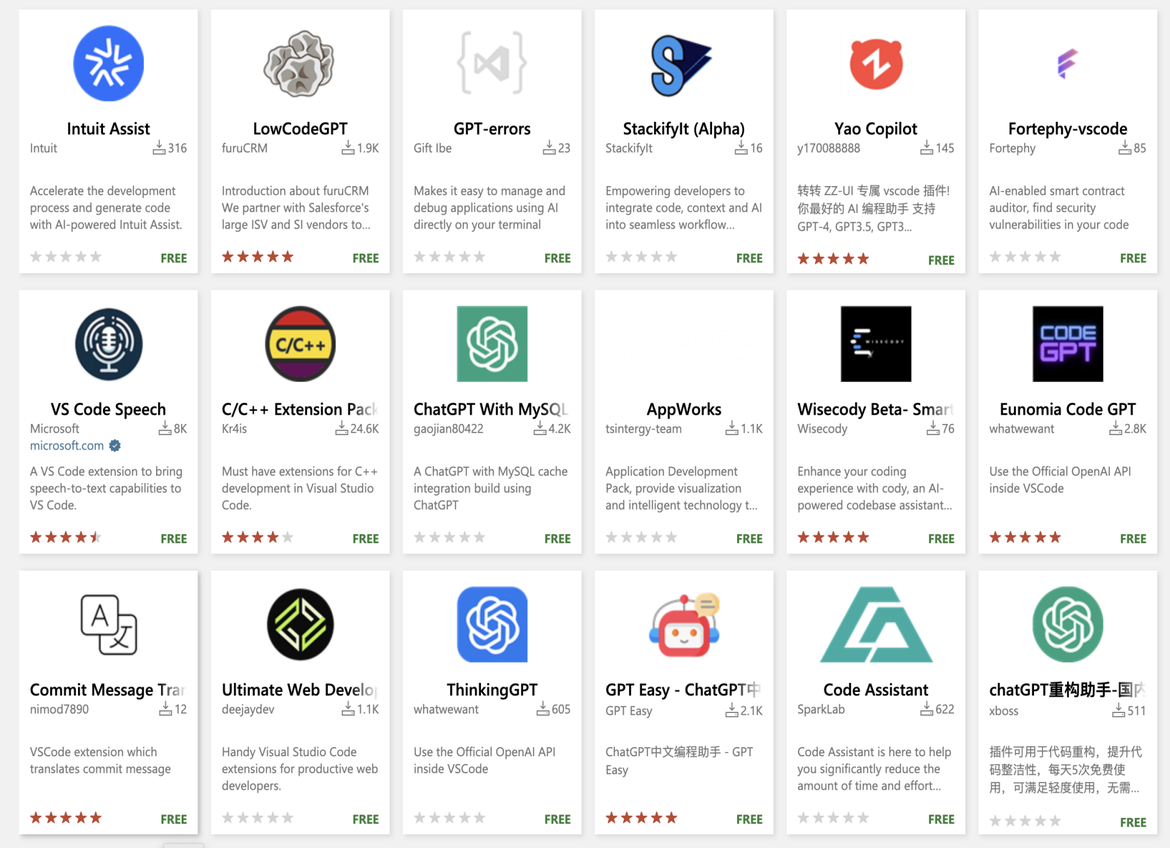The image size is (1170, 848).
Task: Click the Wisecody black square logo
Action: click(x=876, y=344)
